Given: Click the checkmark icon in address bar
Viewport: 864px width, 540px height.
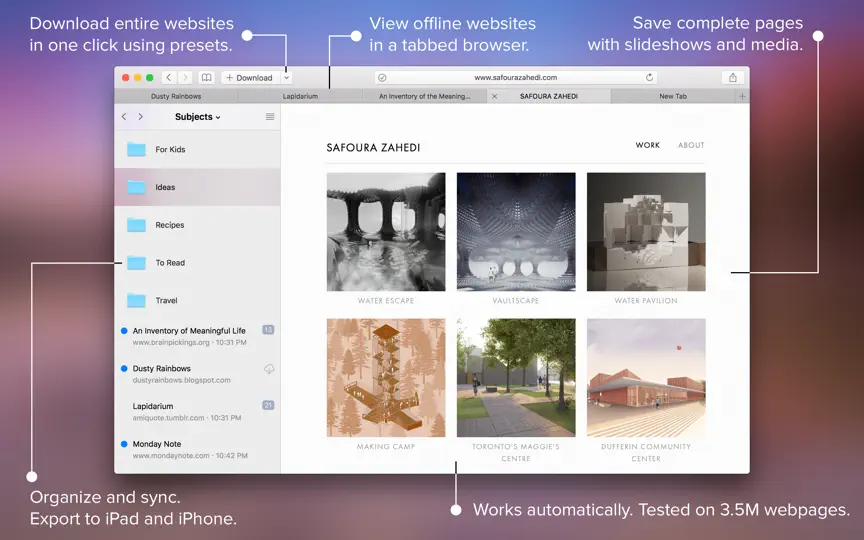Looking at the screenshot, I should coord(382,78).
